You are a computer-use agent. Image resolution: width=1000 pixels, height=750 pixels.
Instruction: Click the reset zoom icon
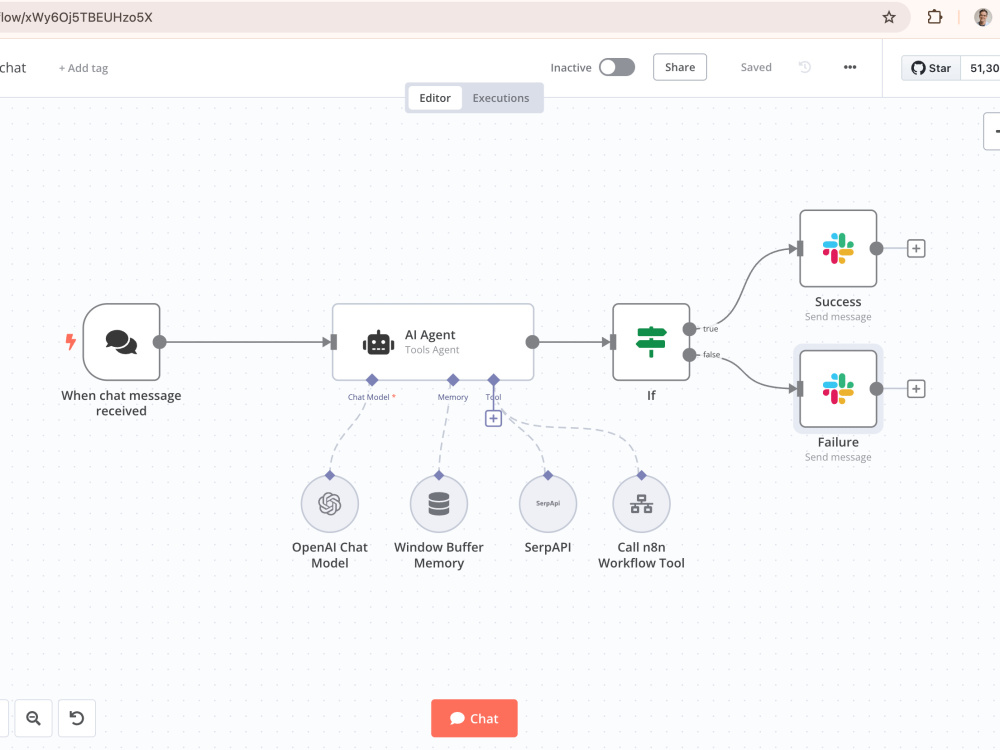[77, 718]
